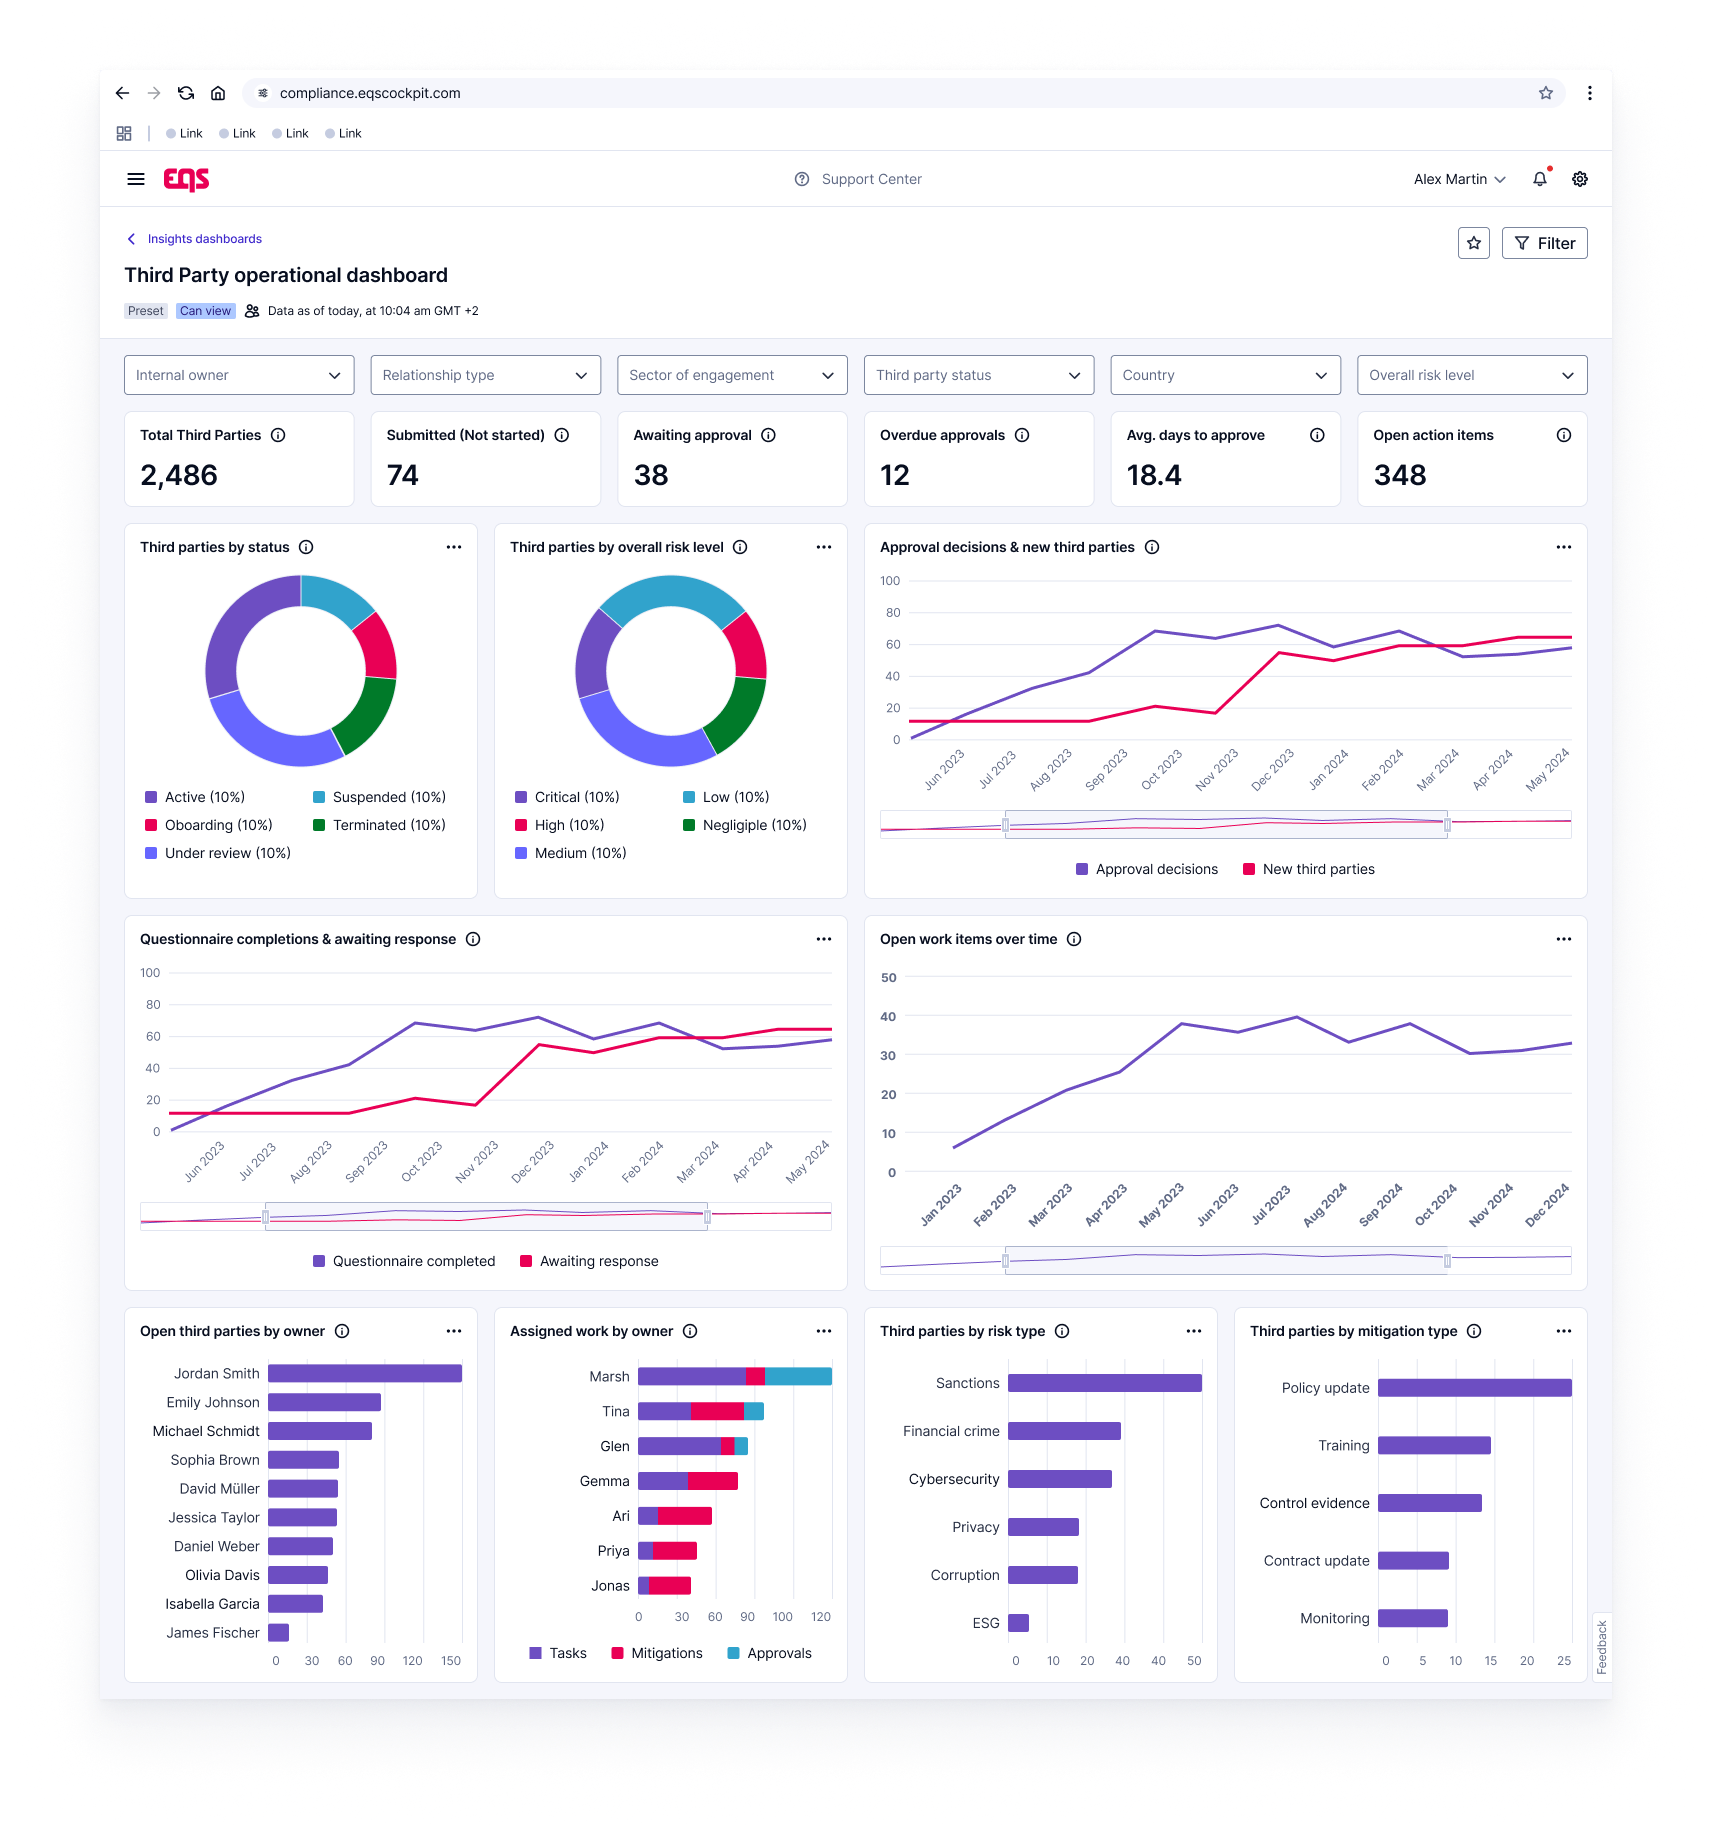This screenshot has width=1712, height=1829.
Task: Open the Country dropdown
Action: coord(1226,375)
